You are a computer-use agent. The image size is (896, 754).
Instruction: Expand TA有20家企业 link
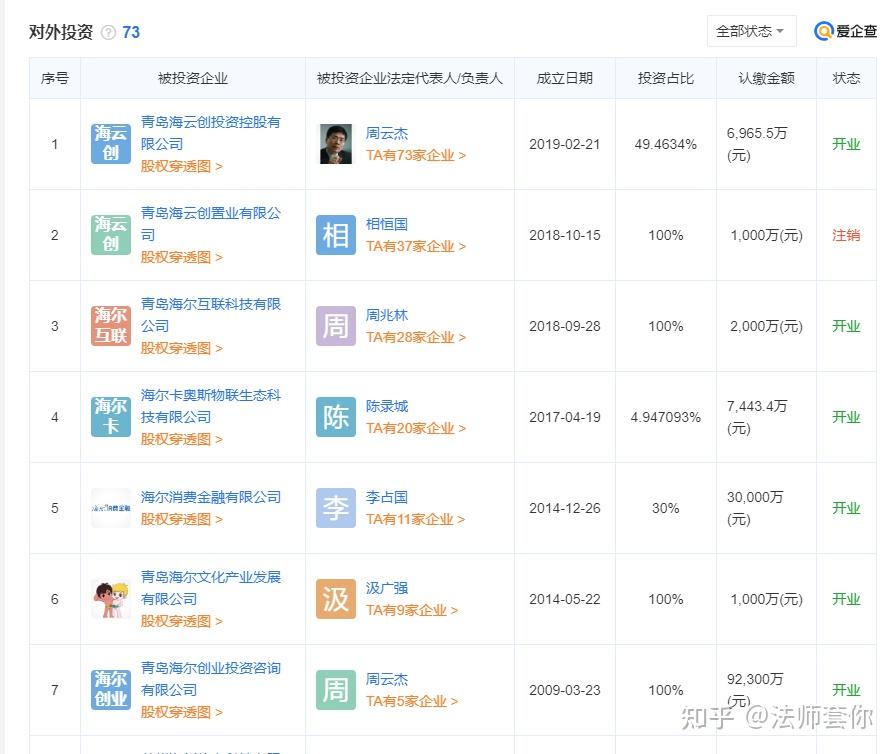click(416, 428)
